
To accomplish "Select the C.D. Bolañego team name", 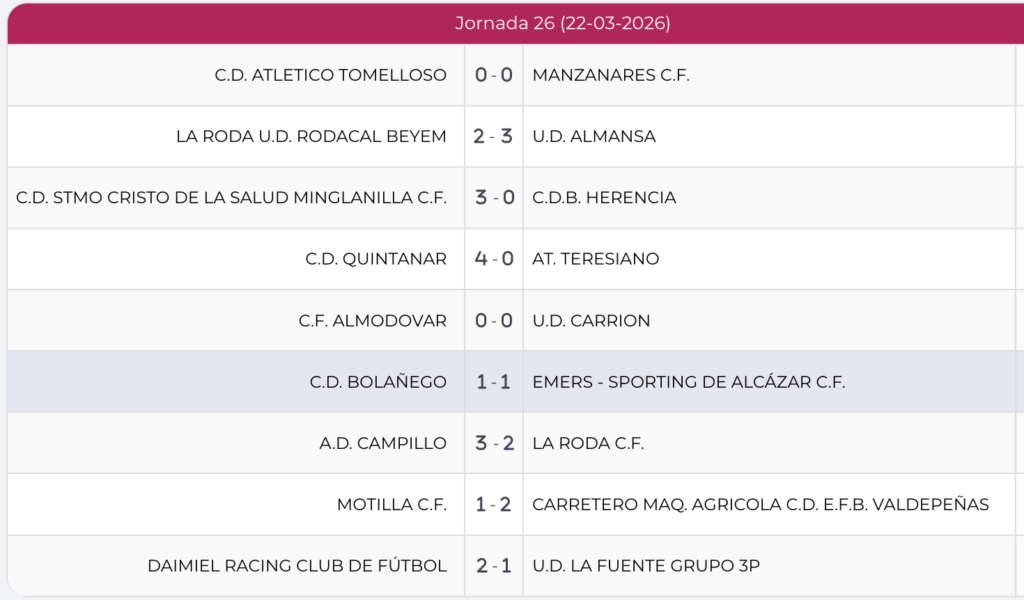I will (378, 382).
